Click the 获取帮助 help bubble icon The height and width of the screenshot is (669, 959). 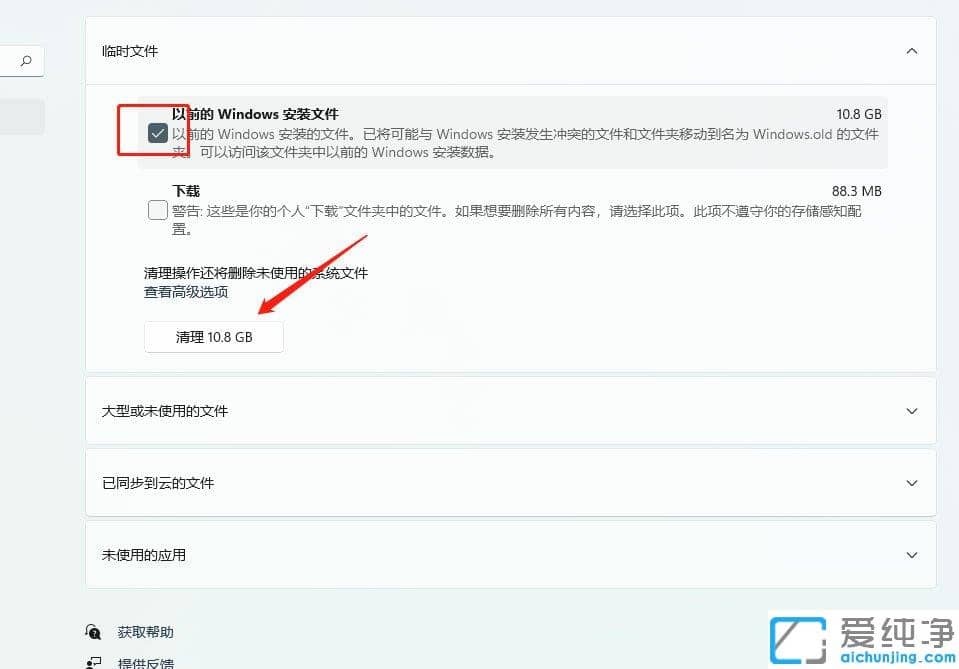94,632
